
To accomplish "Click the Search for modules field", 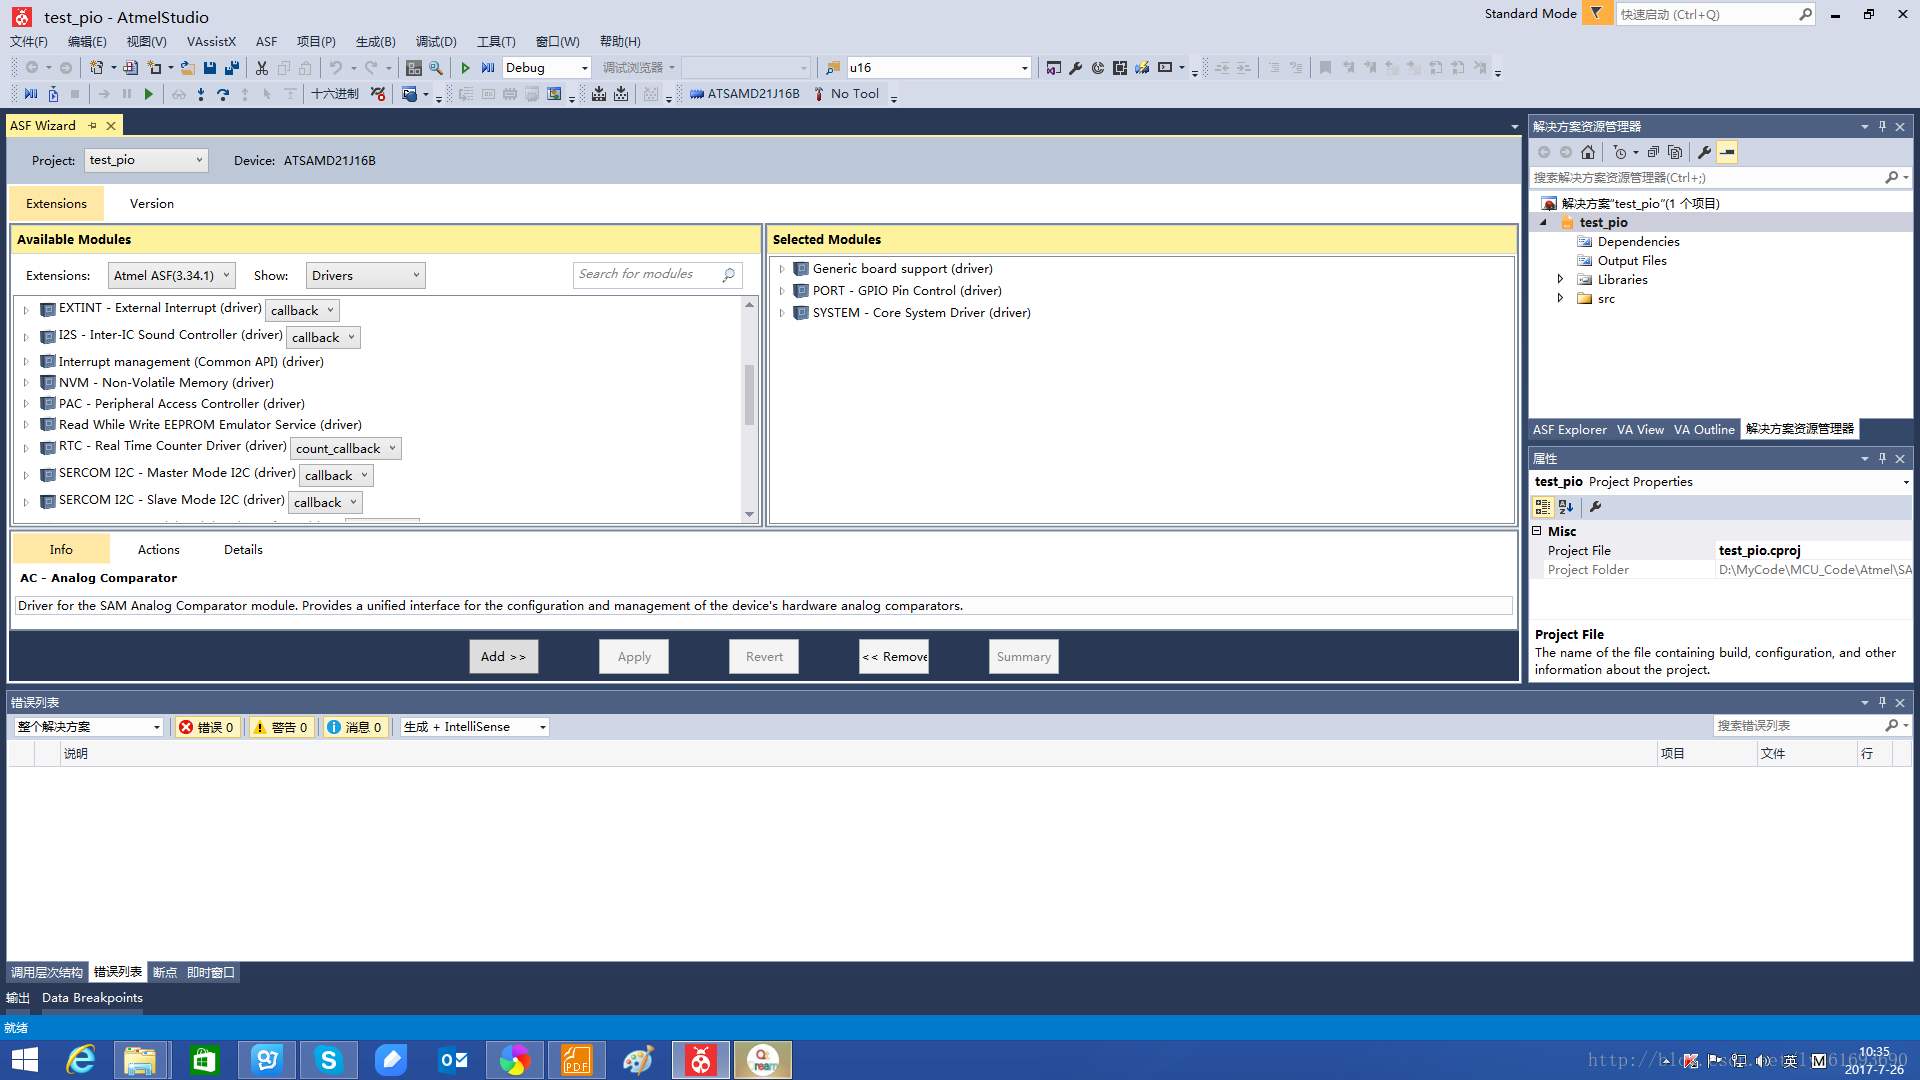I will (x=657, y=274).
